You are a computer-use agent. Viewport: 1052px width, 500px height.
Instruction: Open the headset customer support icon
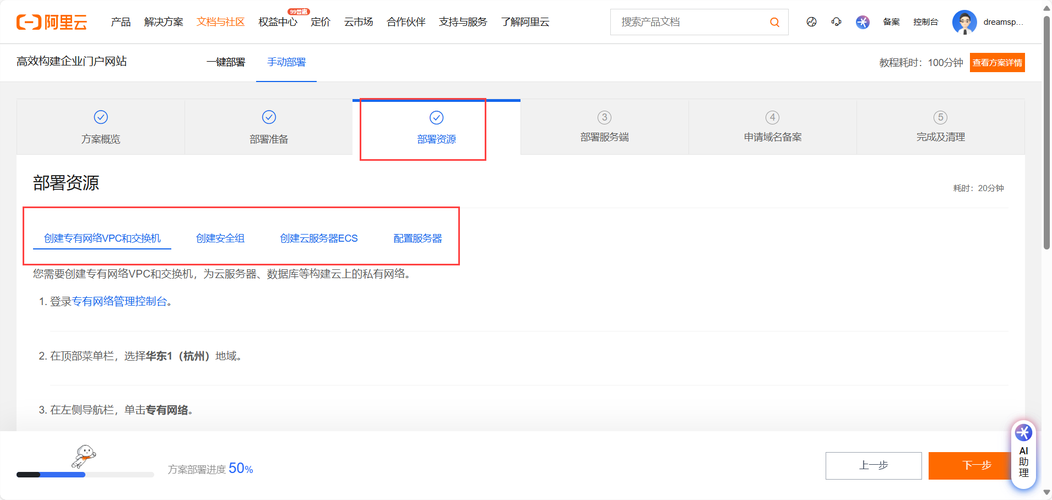click(836, 22)
